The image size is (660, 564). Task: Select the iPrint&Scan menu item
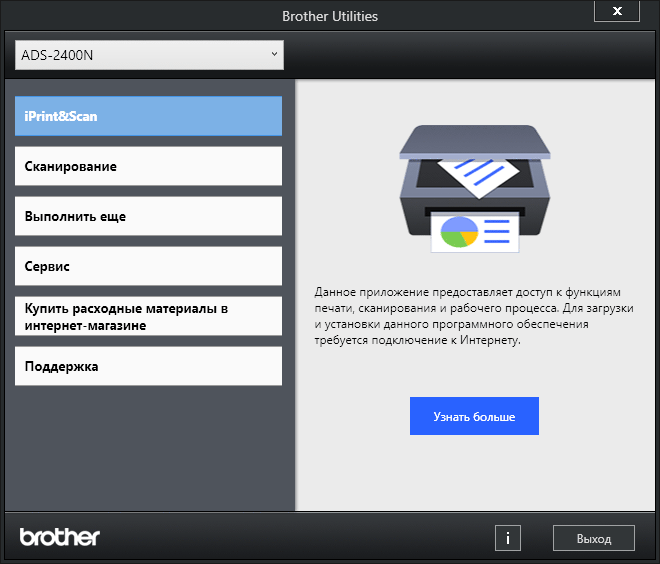[x=149, y=116]
